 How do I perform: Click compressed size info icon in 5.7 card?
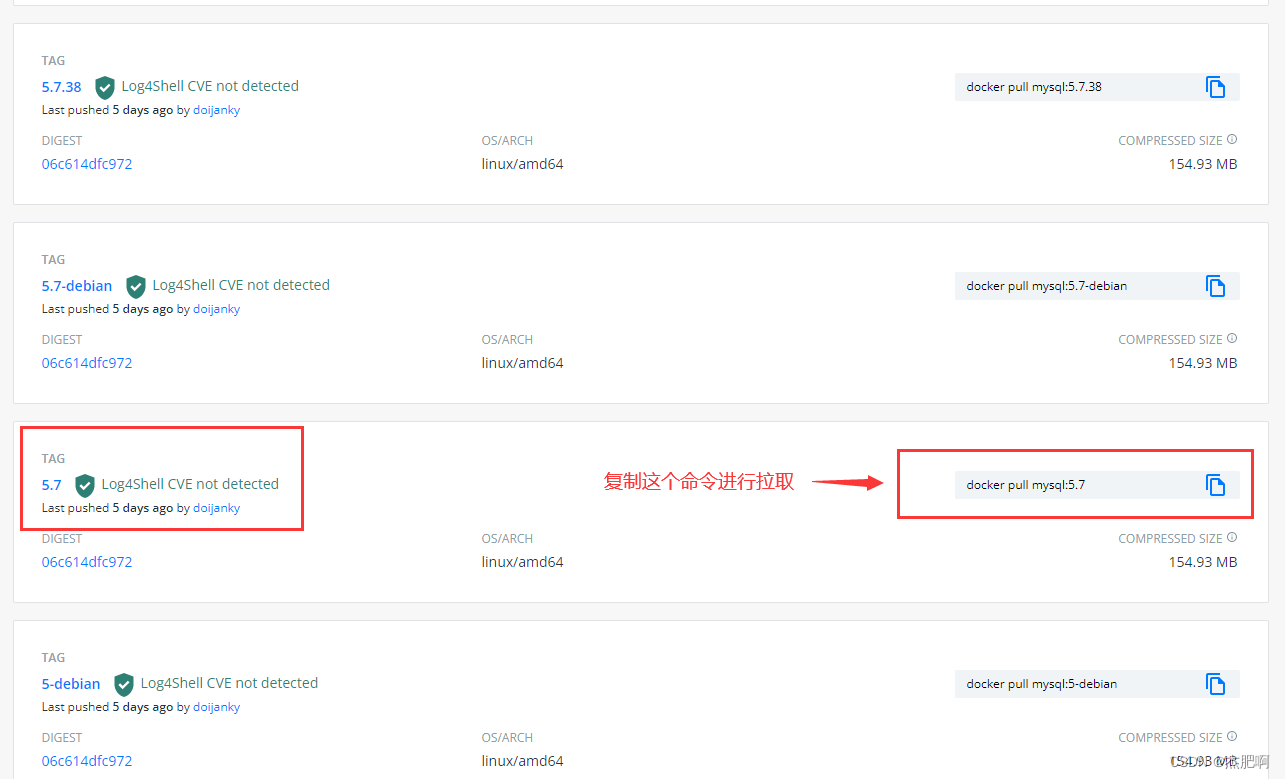(1232, 538)
